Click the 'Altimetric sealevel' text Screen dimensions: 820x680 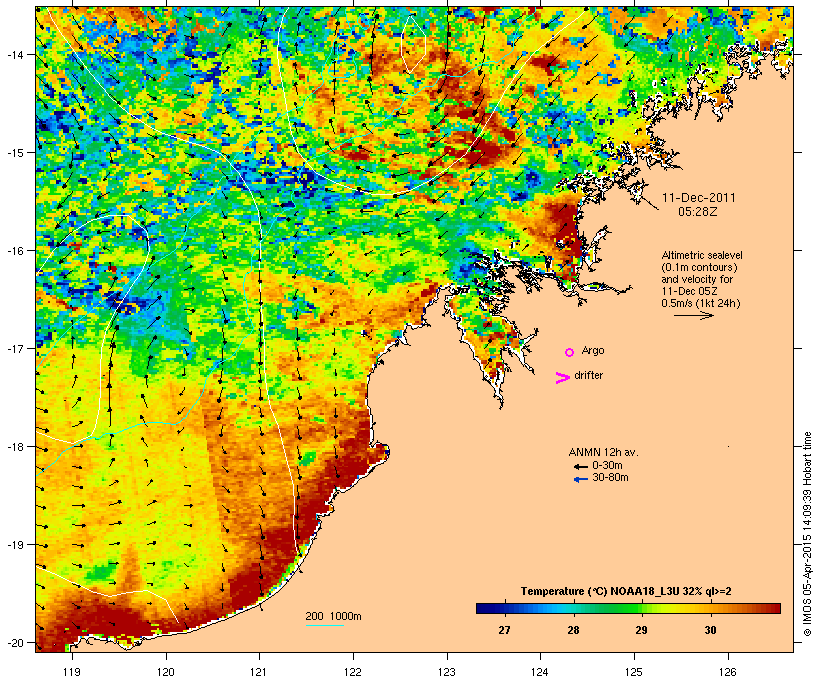[702, 255]
